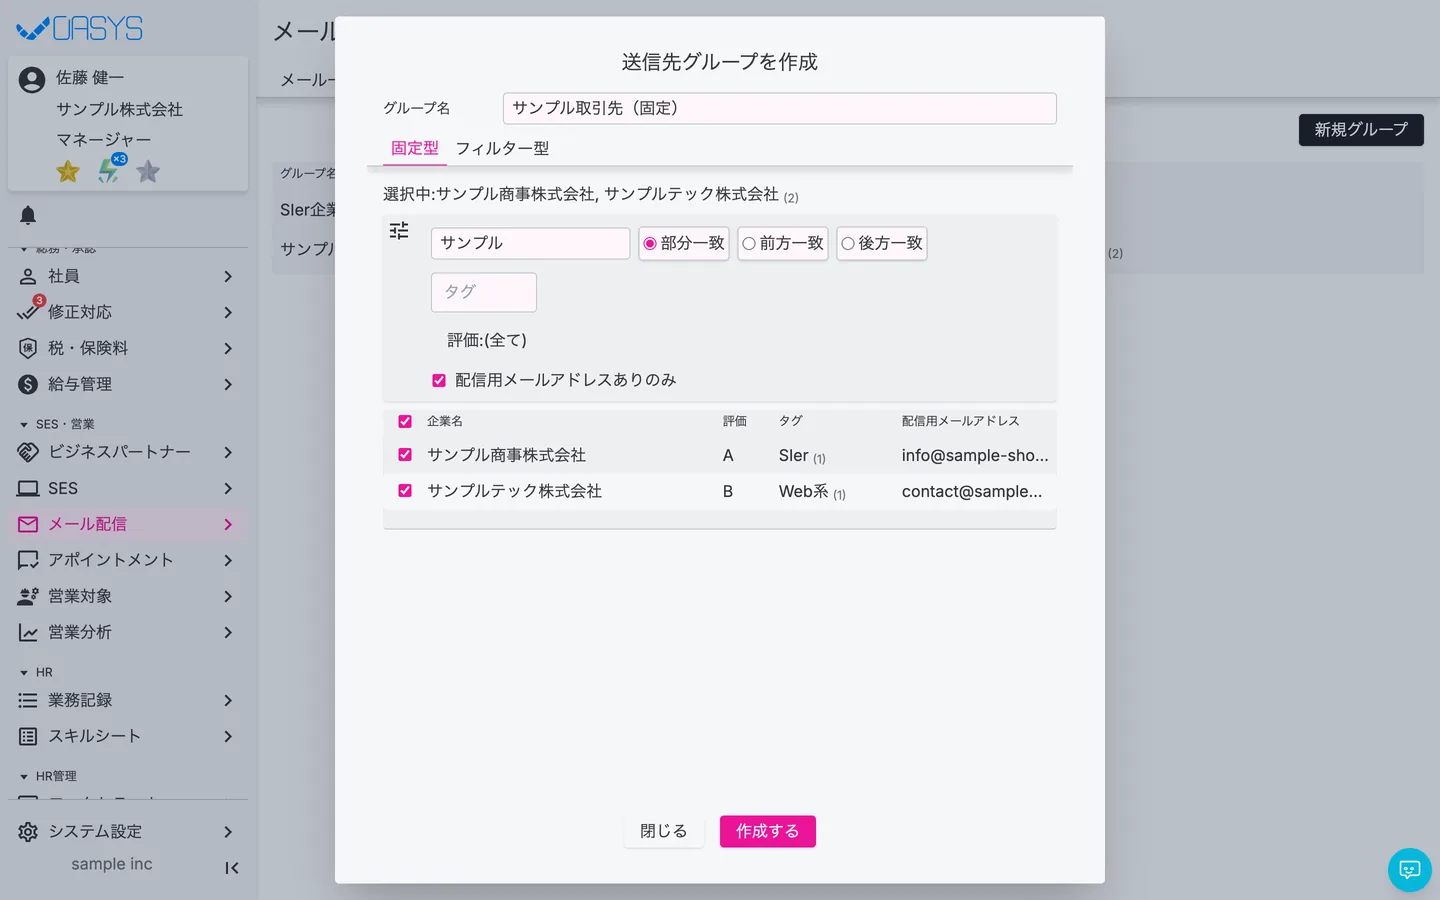Click the OASYS logo
The height and width of the screenshot is (900, 1440).
80,28
